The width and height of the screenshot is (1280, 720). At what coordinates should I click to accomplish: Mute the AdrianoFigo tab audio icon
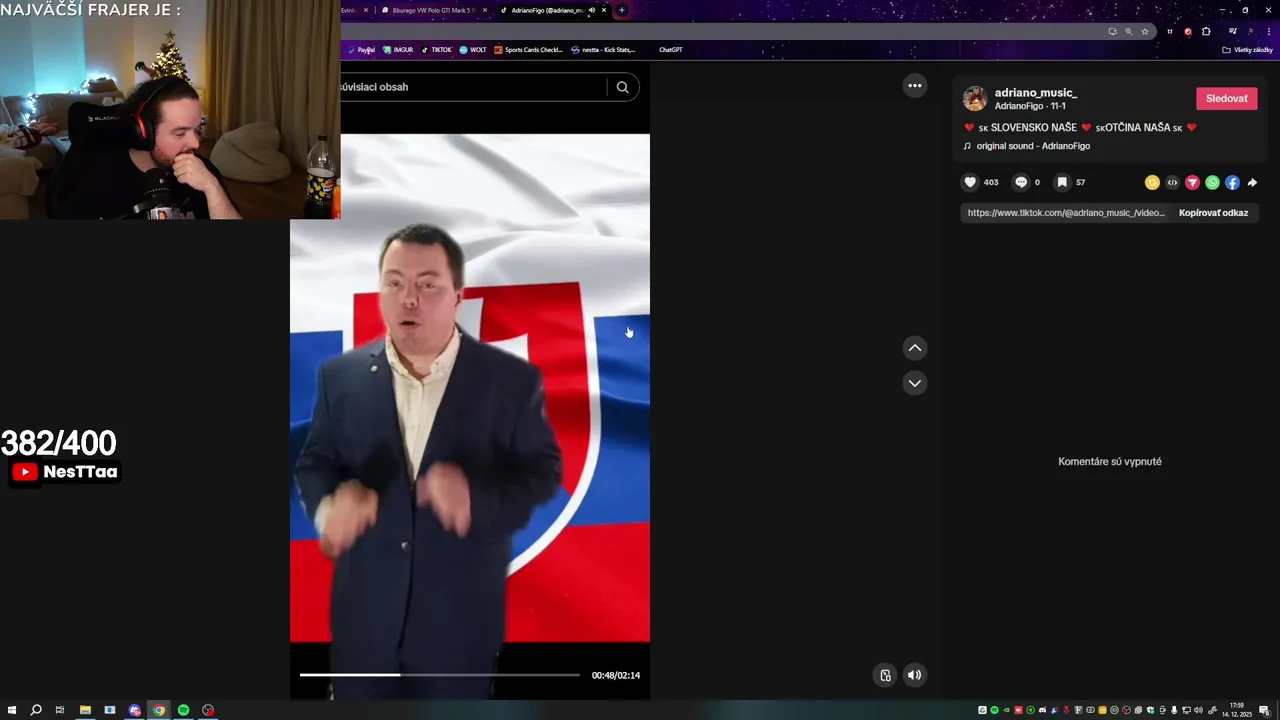(592, 10)
